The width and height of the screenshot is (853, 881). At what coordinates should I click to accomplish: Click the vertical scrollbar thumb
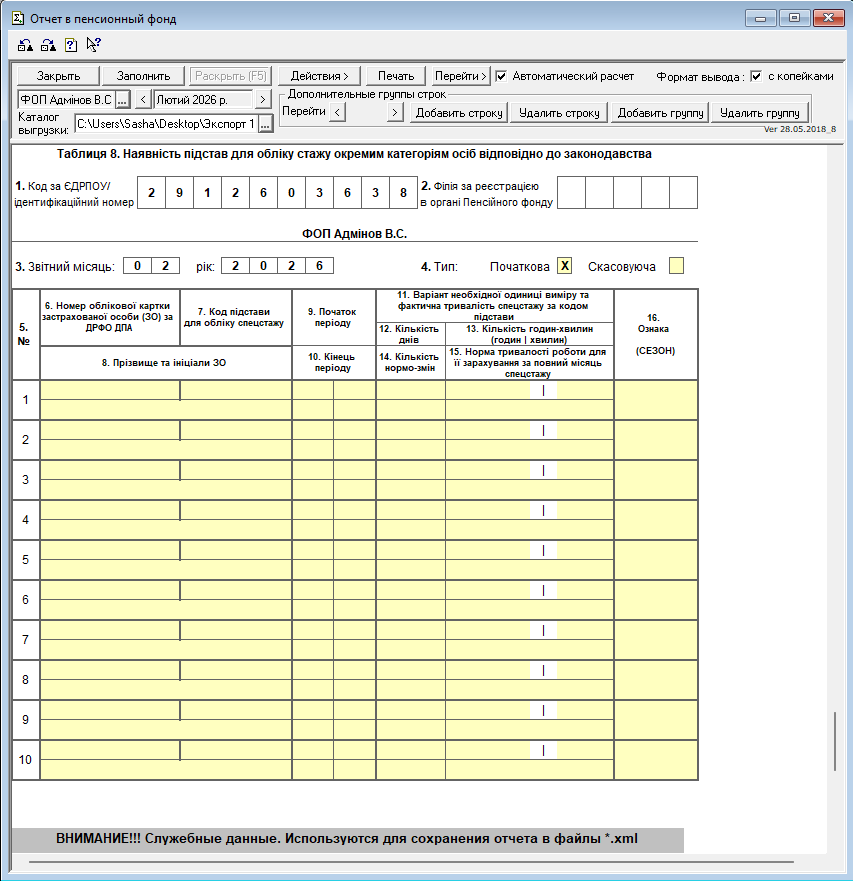(835, 741)
